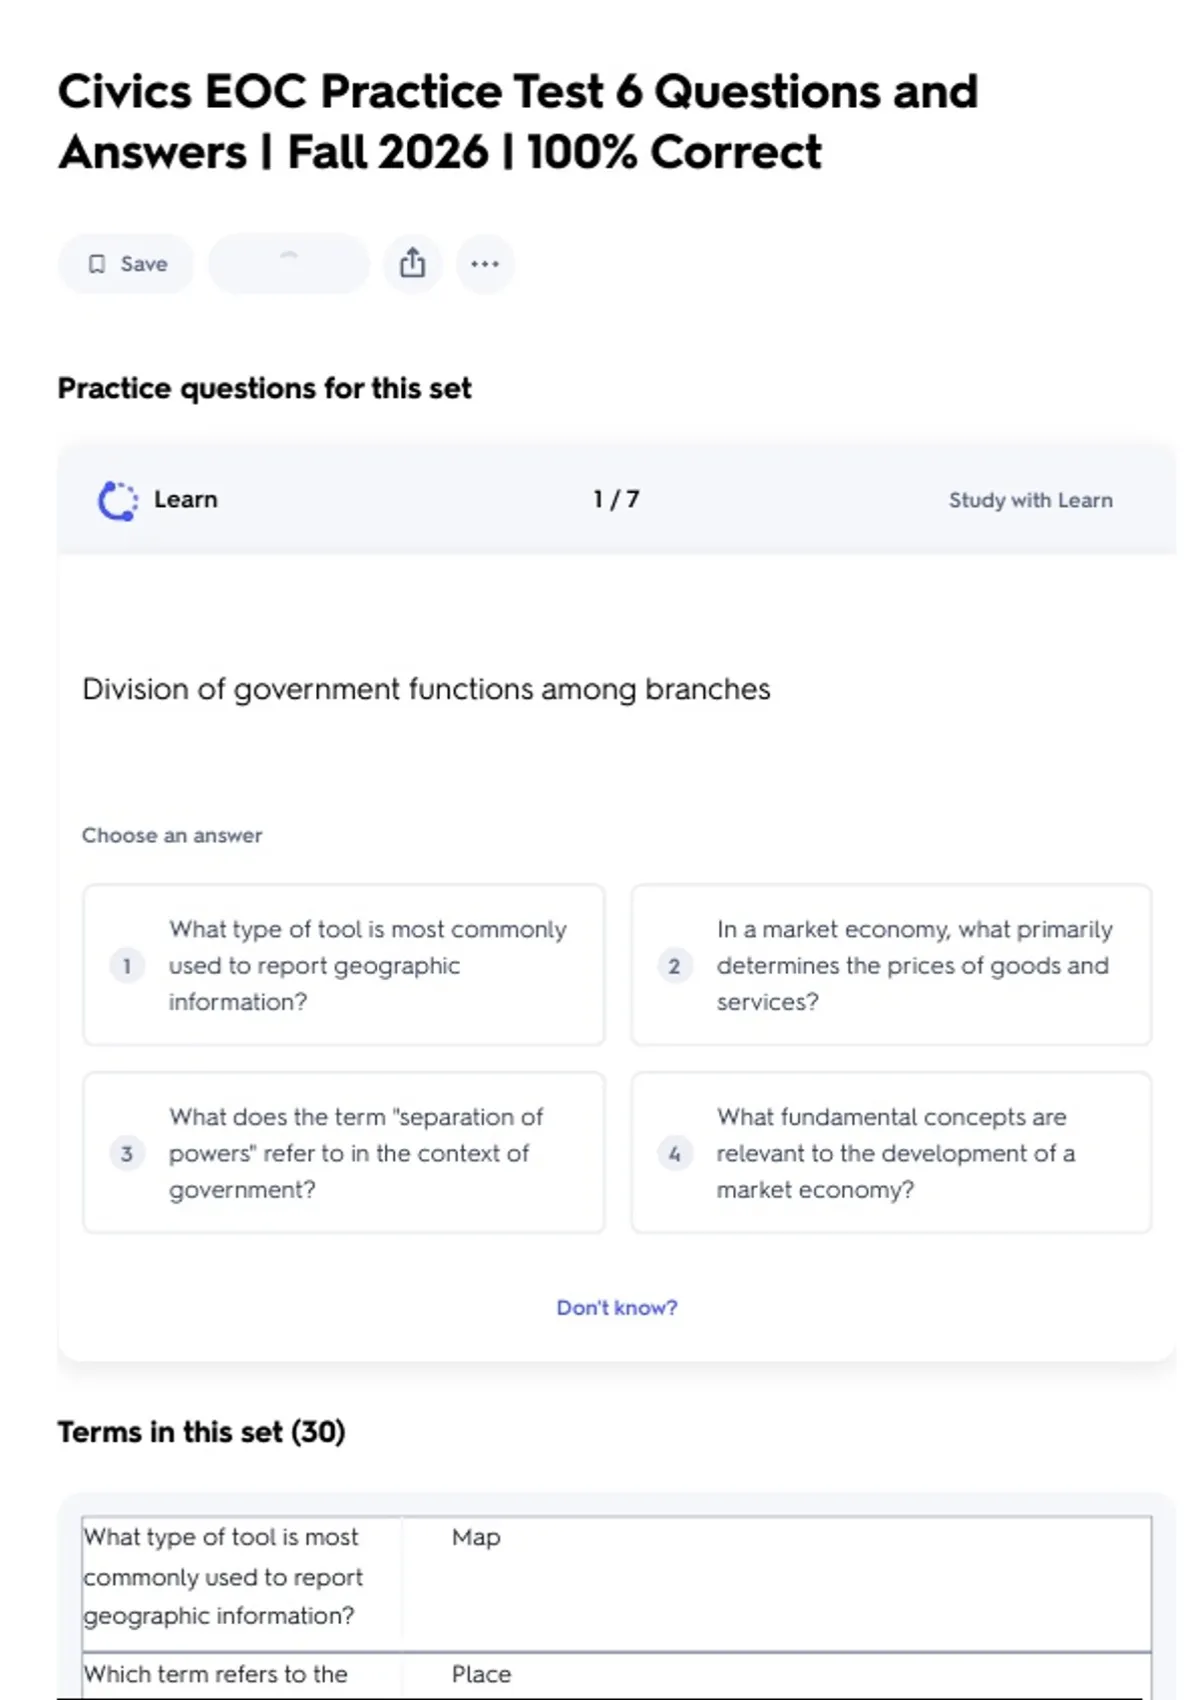Click the Don't know? link
This screenshot has width=1200, height=1700.
click(x=616, y=1307)
